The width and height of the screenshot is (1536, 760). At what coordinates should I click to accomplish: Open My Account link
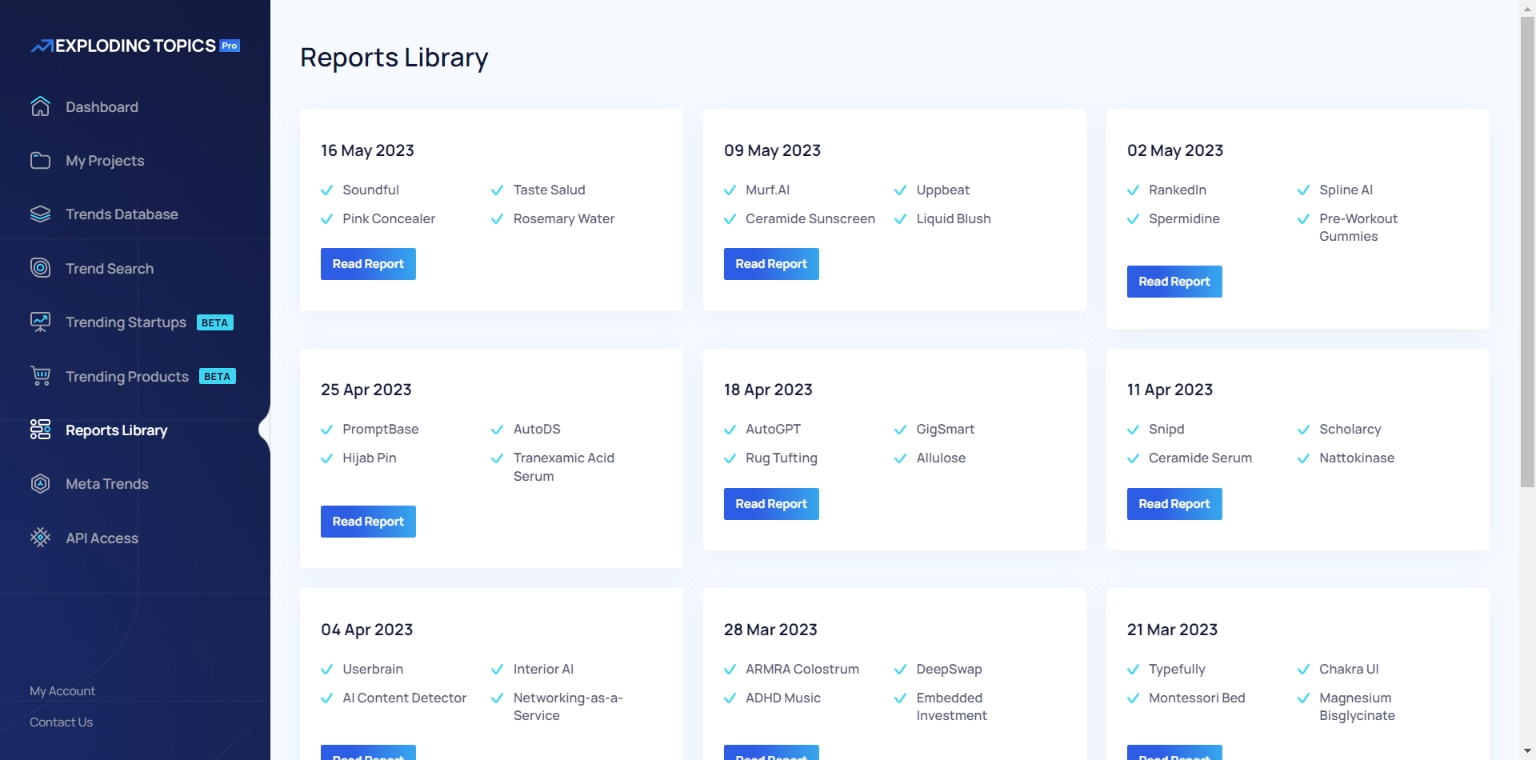click(62, 691)
